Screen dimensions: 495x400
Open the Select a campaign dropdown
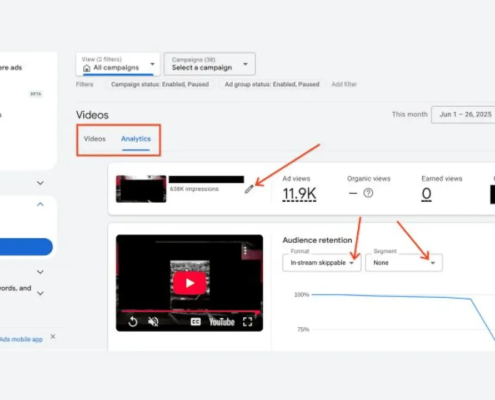point(210,64)
